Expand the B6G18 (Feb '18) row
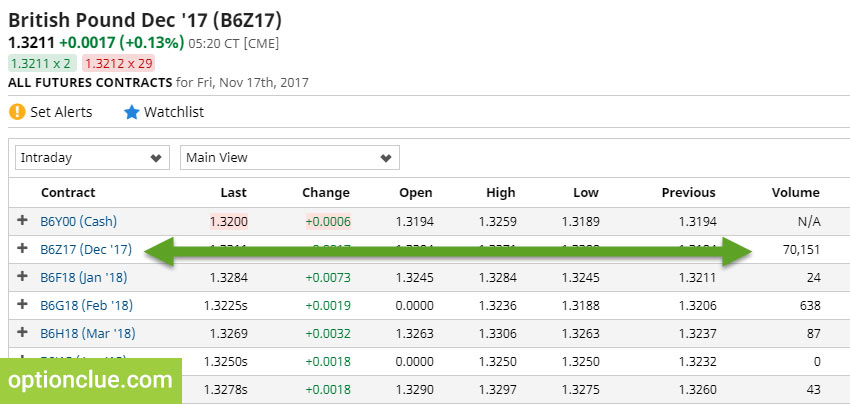850x404 pixels. [x=23, y=305]
